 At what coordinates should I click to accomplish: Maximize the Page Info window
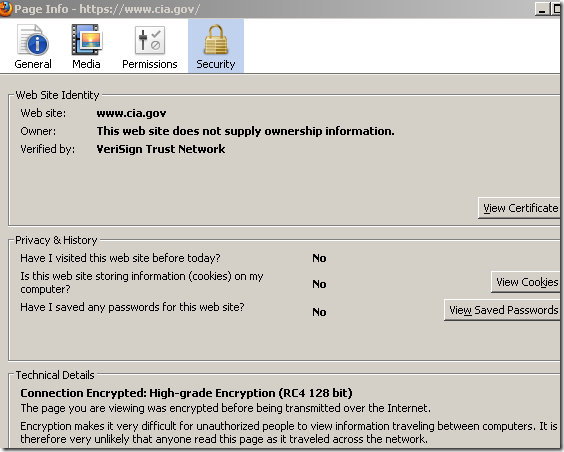(556, 9)
